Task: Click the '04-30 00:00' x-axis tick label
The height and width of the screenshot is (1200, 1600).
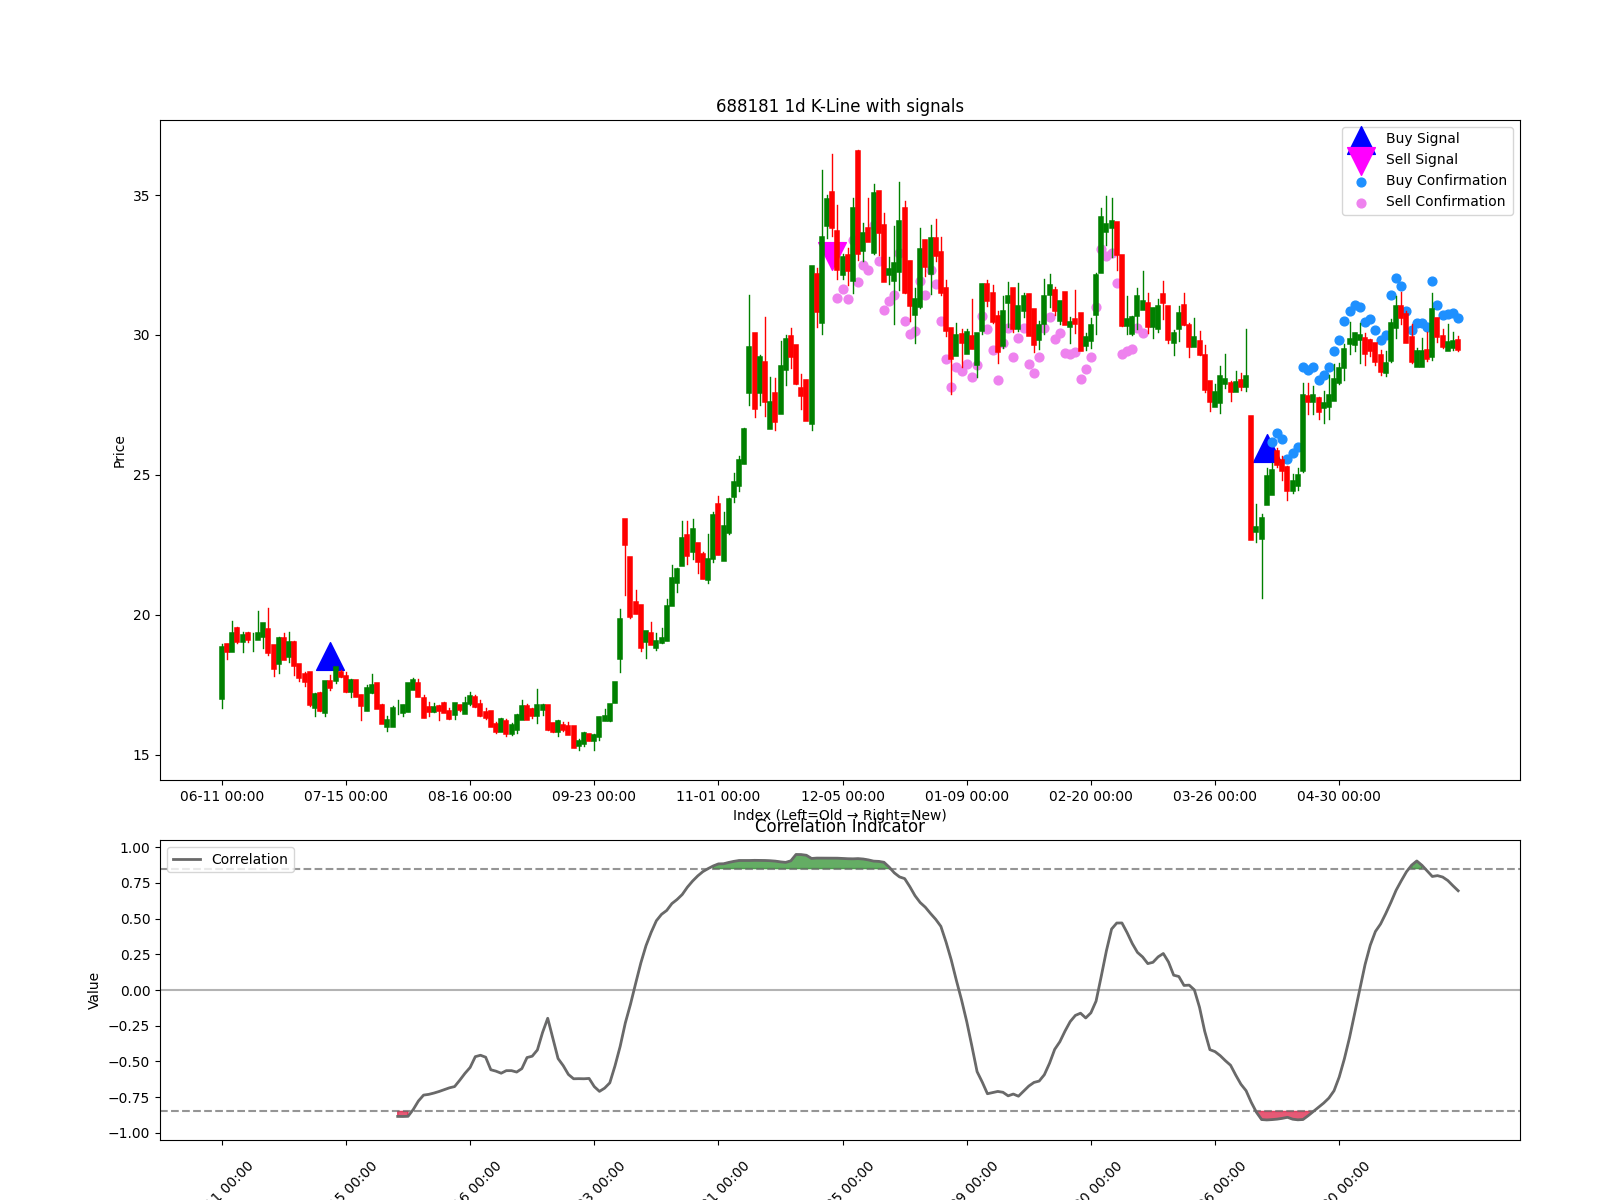Action: (x=1339, y=797)
